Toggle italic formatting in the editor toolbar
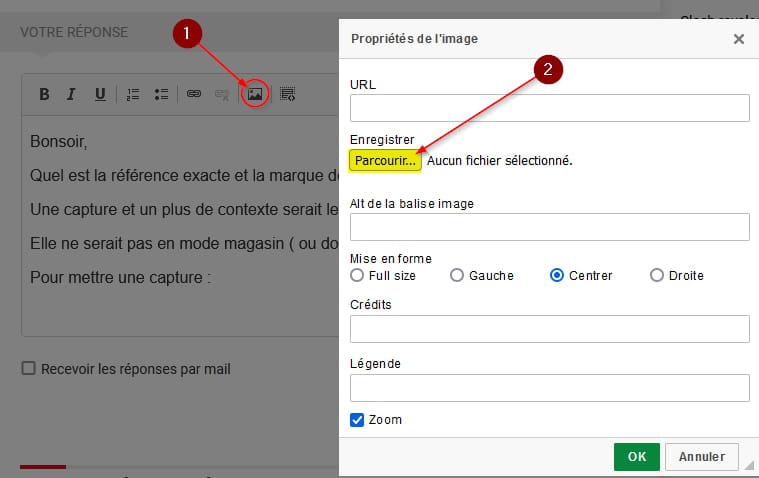 coord(71,94)
